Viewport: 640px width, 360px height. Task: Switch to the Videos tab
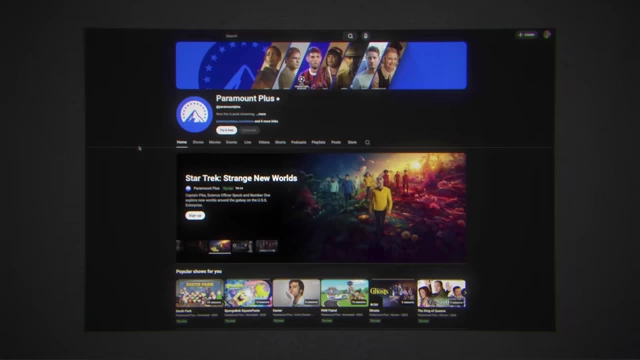pos(264,142)
